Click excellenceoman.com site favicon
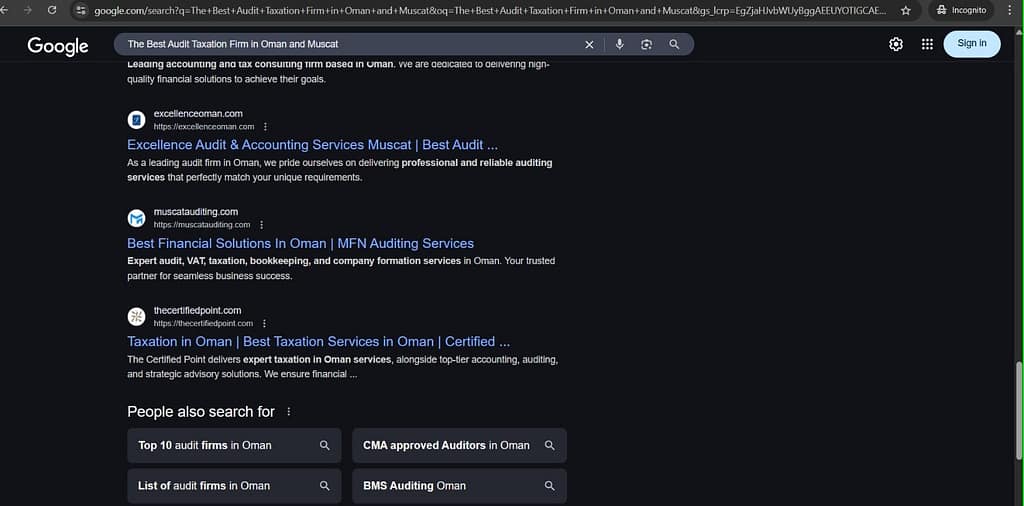The width and height of the screenshot is (1024, 506). 136,119
